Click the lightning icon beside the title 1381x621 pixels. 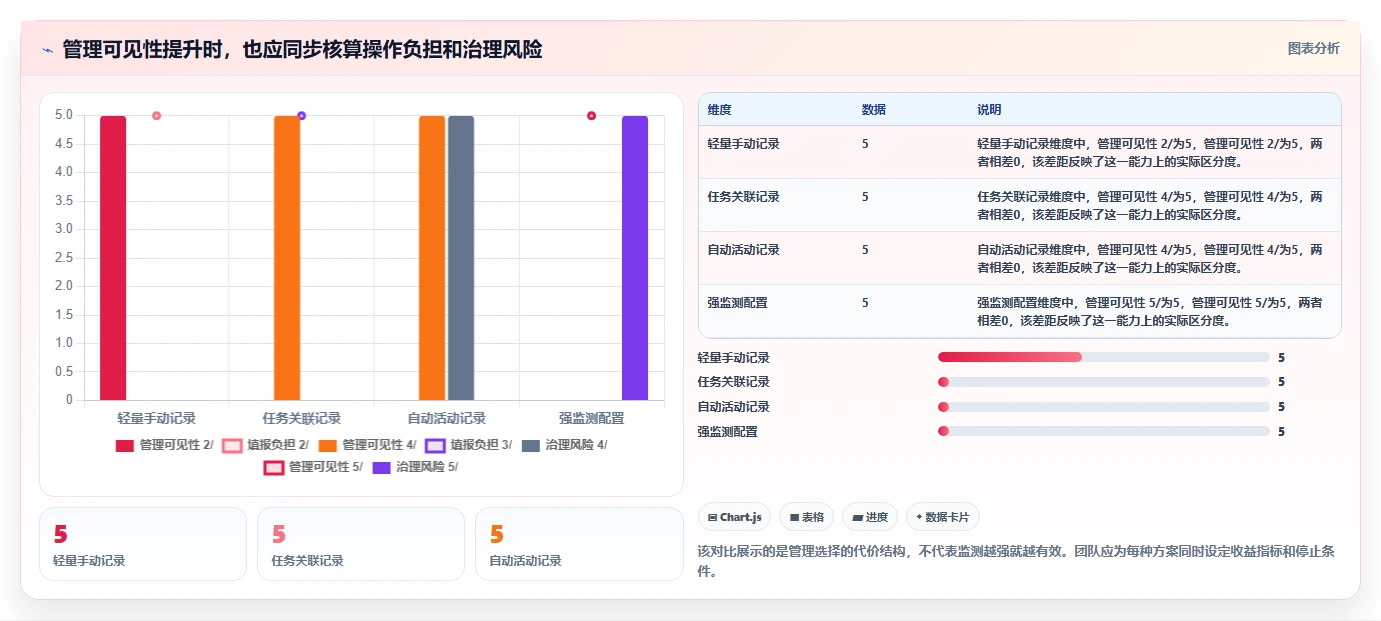[47, 50]
